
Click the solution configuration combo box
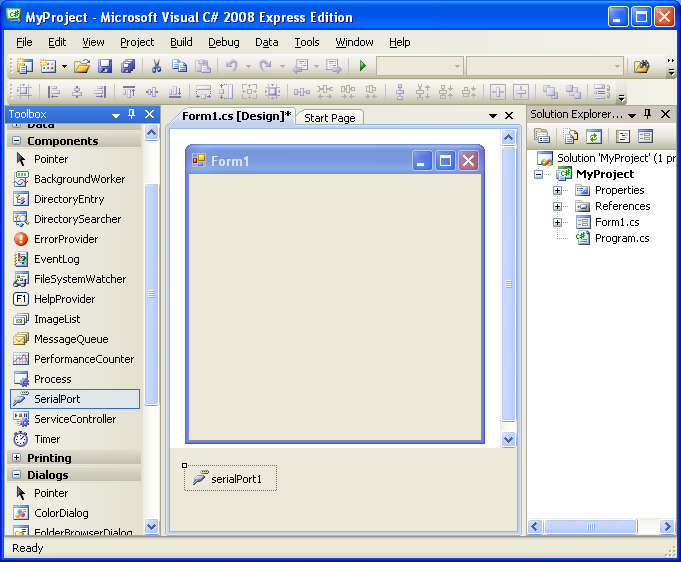coord(419,66)
